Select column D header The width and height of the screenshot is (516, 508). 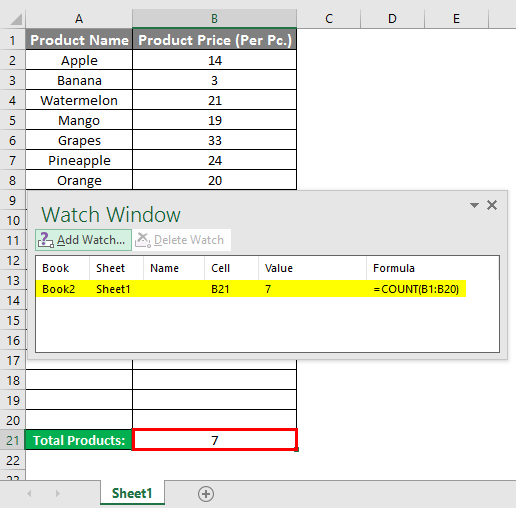(x=392, y=19)
